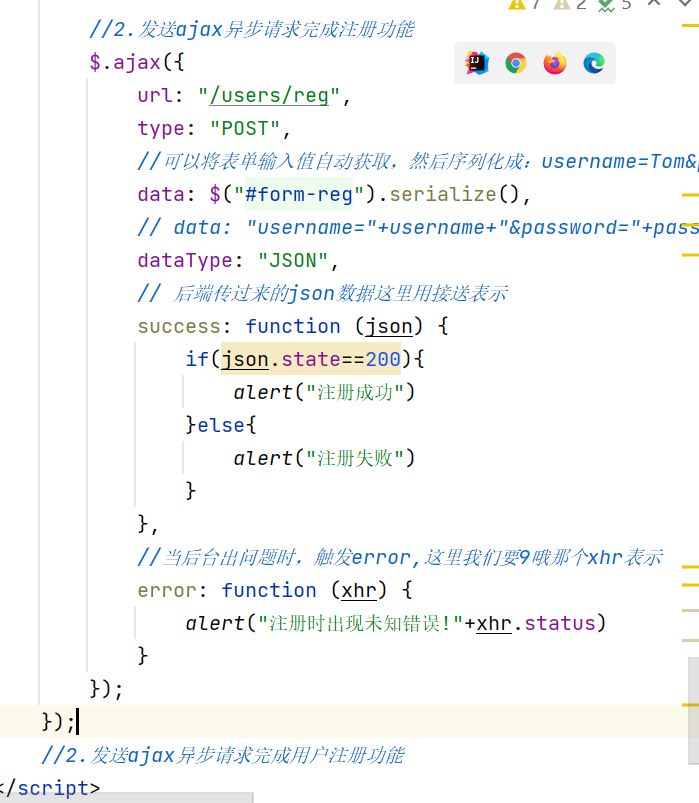Image resolution: width=699 pixels, height=803 pixels.
Task: Click the yellow warnings indicator showing 7
Action: point(524,5)
